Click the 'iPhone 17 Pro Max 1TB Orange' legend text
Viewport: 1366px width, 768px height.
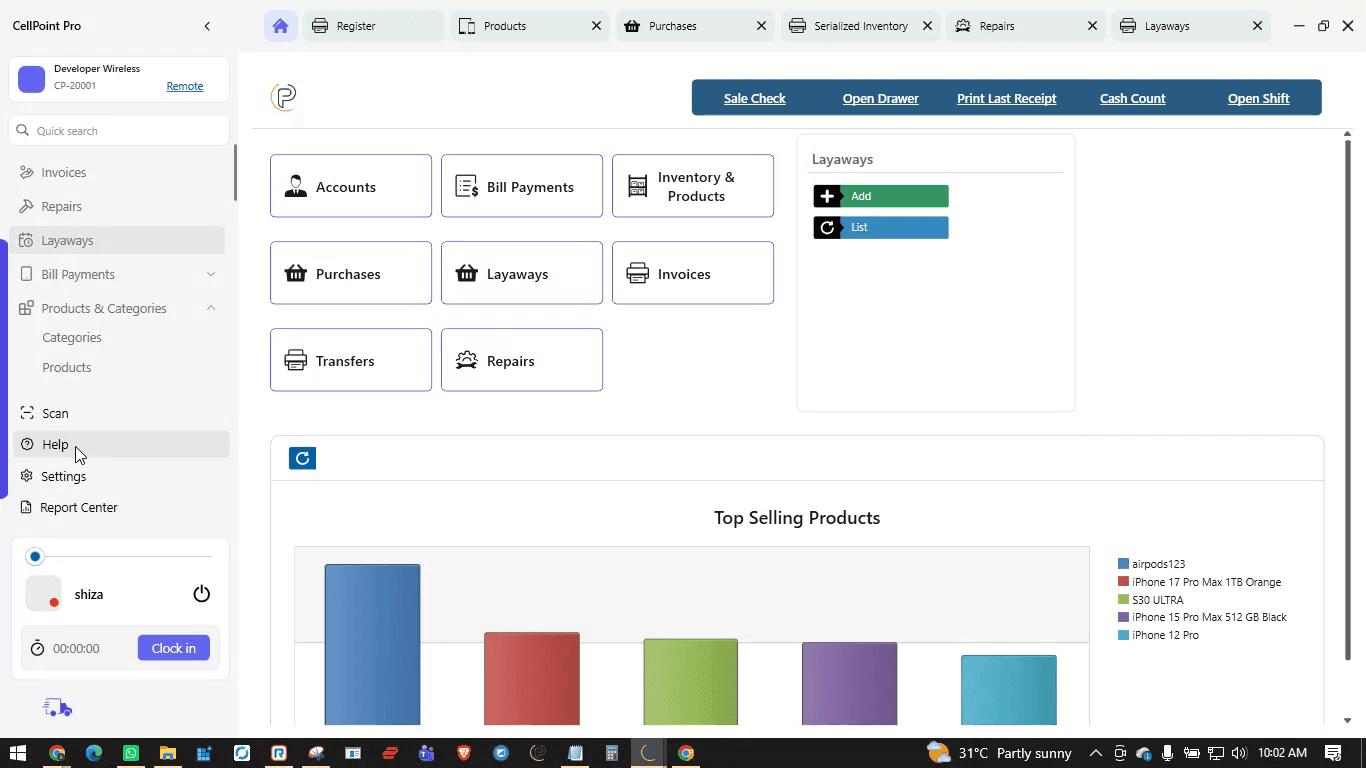coord(1206,582)
